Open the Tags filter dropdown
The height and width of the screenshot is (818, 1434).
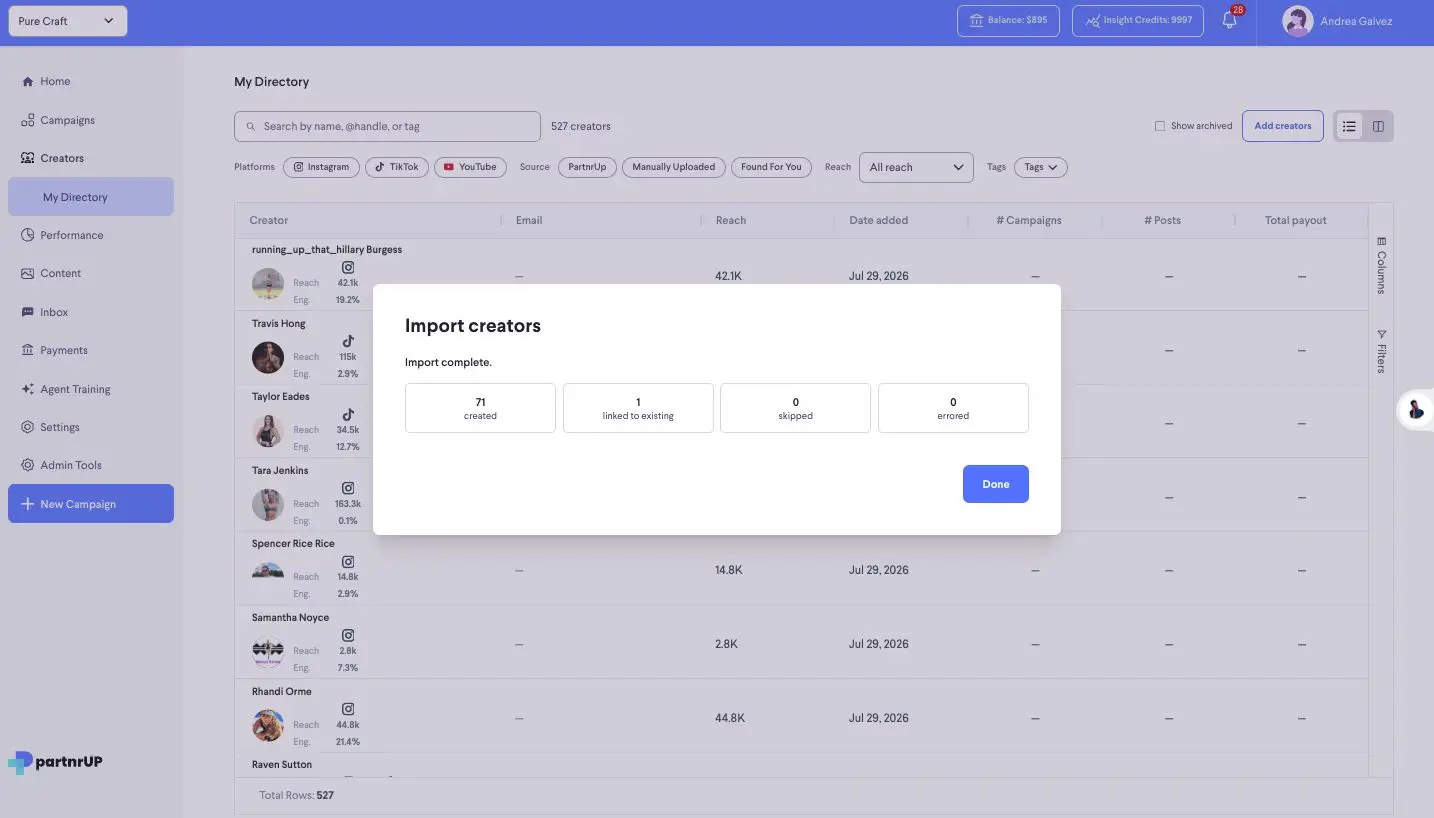1041,167
